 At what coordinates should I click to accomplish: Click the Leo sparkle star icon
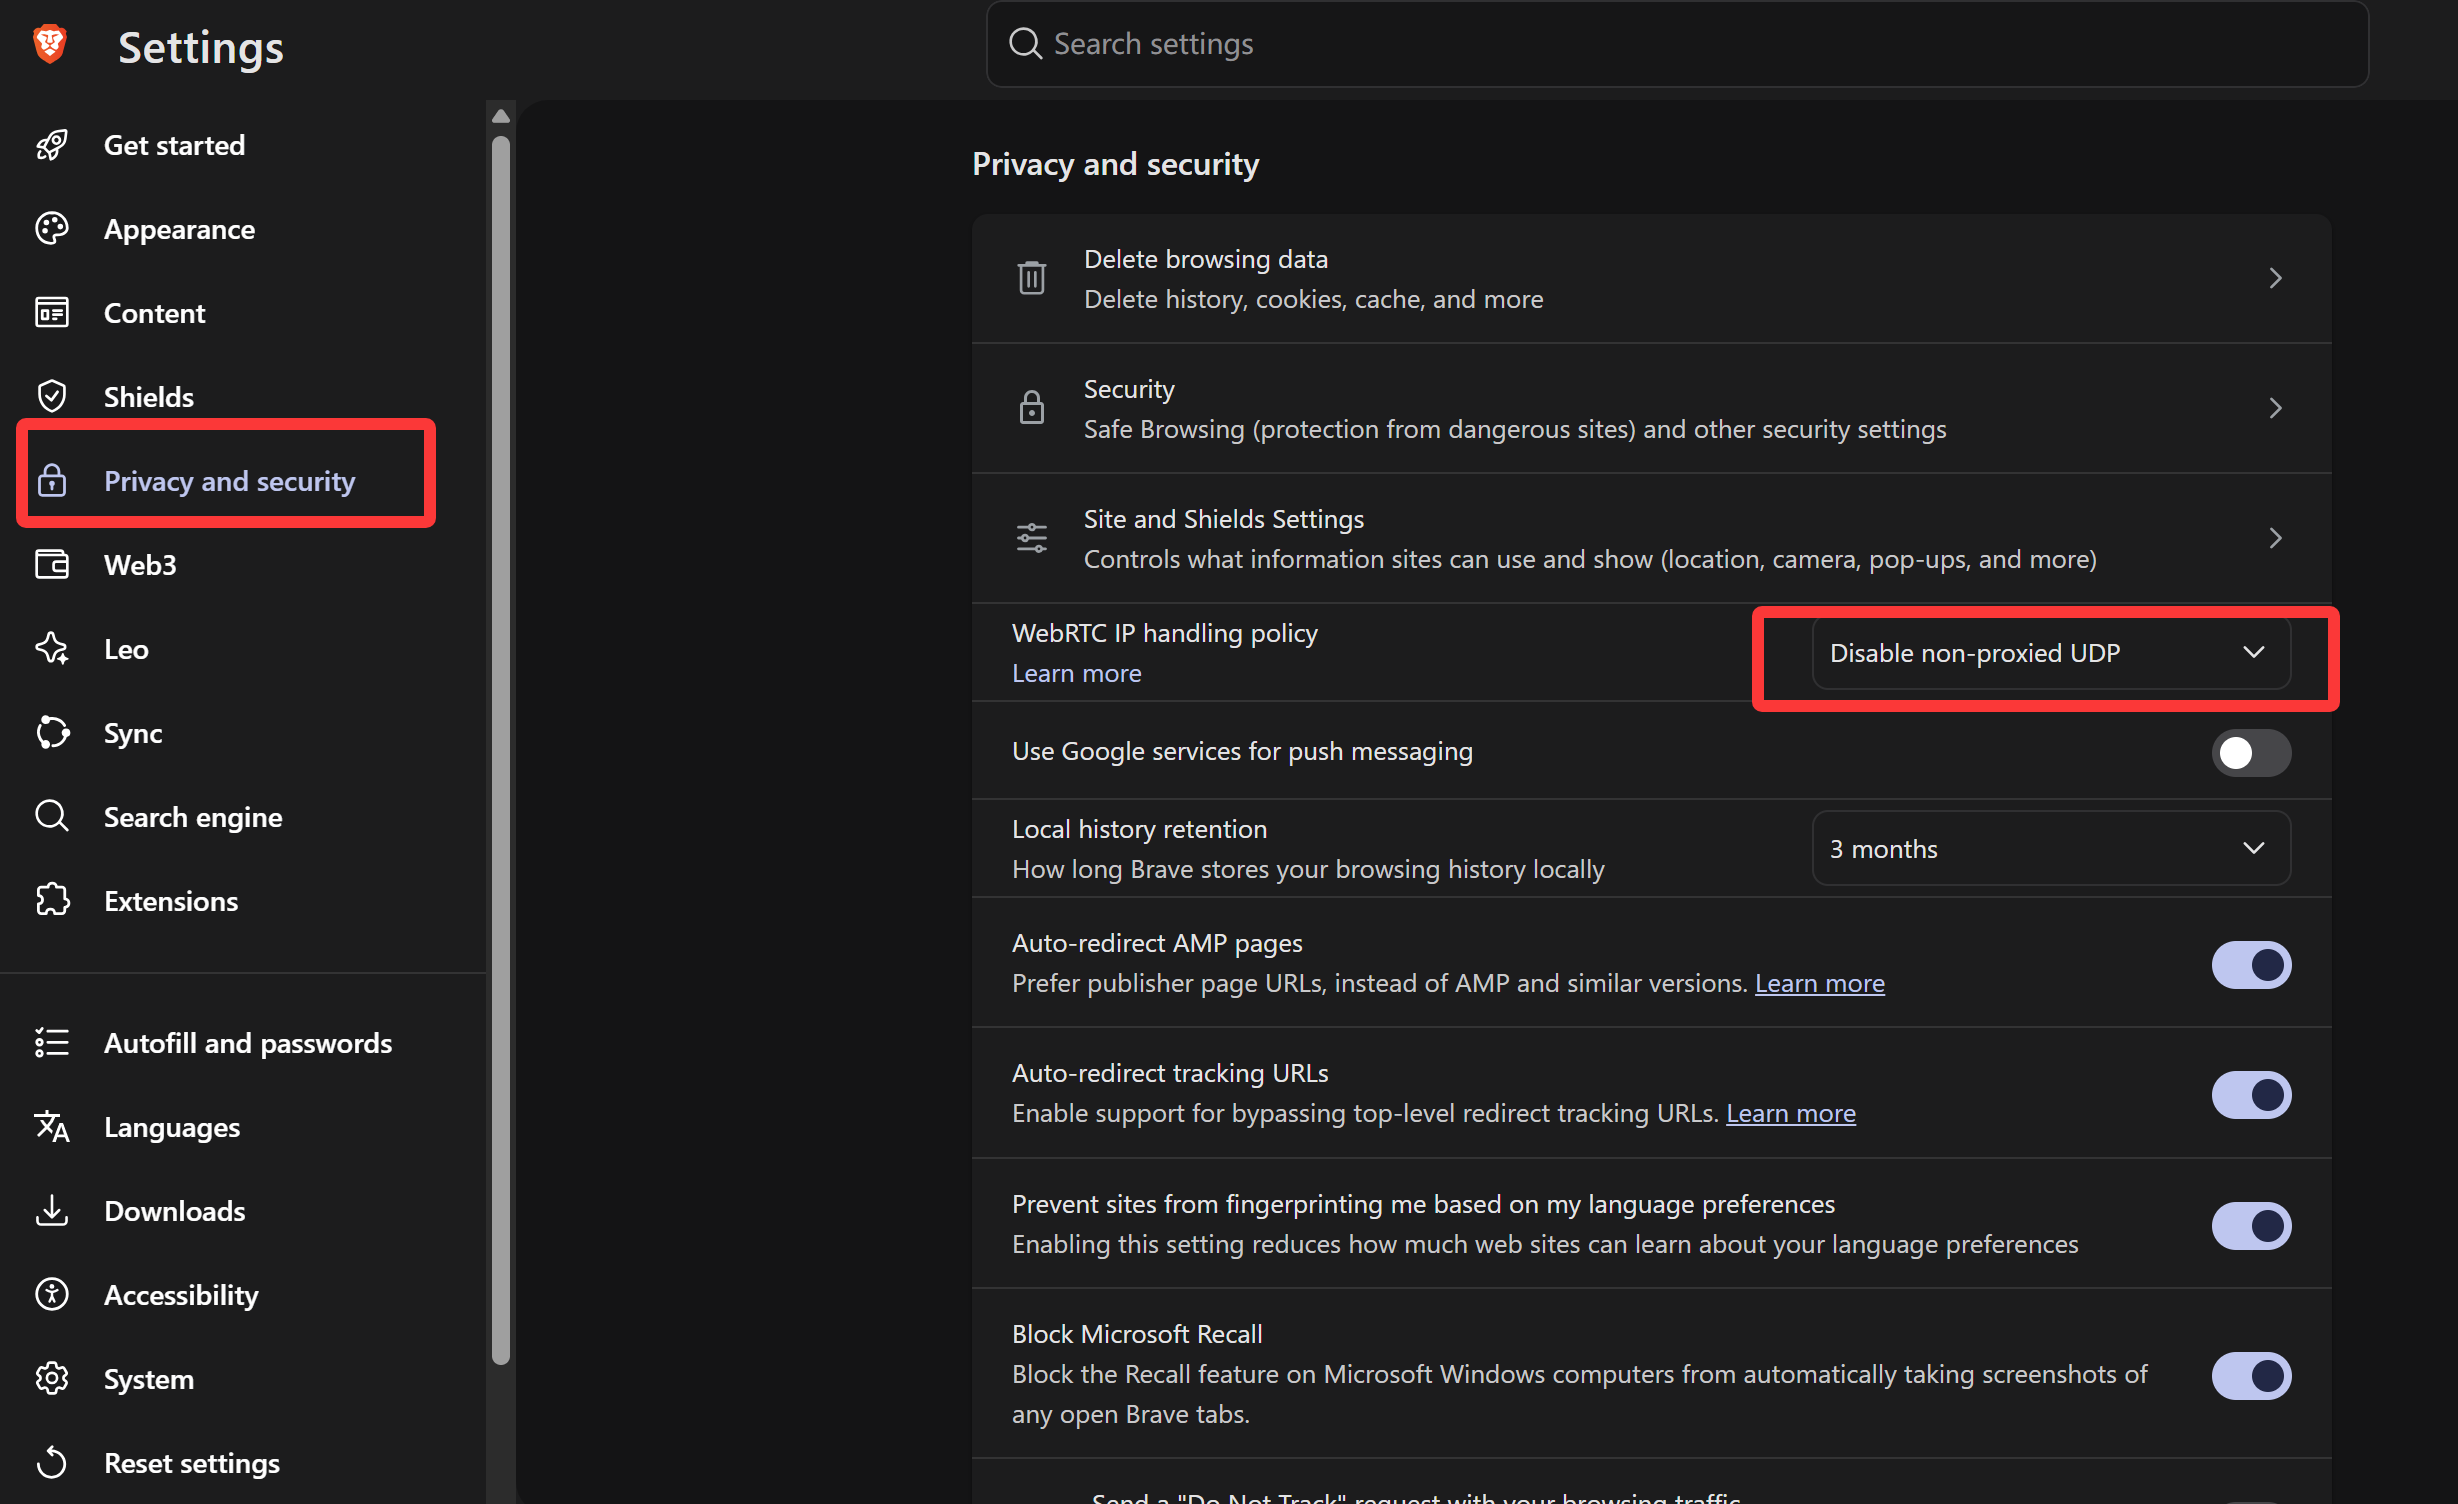(x=52, y=649)
